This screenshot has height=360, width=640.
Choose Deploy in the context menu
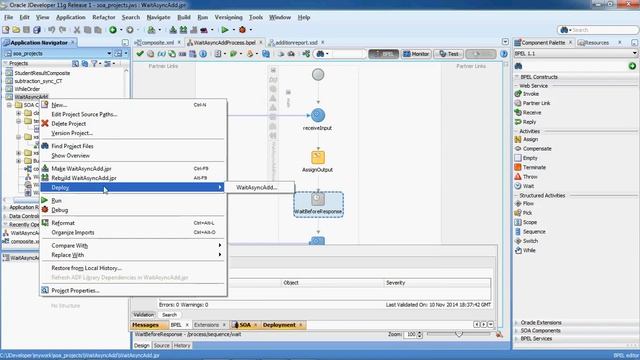133,187
